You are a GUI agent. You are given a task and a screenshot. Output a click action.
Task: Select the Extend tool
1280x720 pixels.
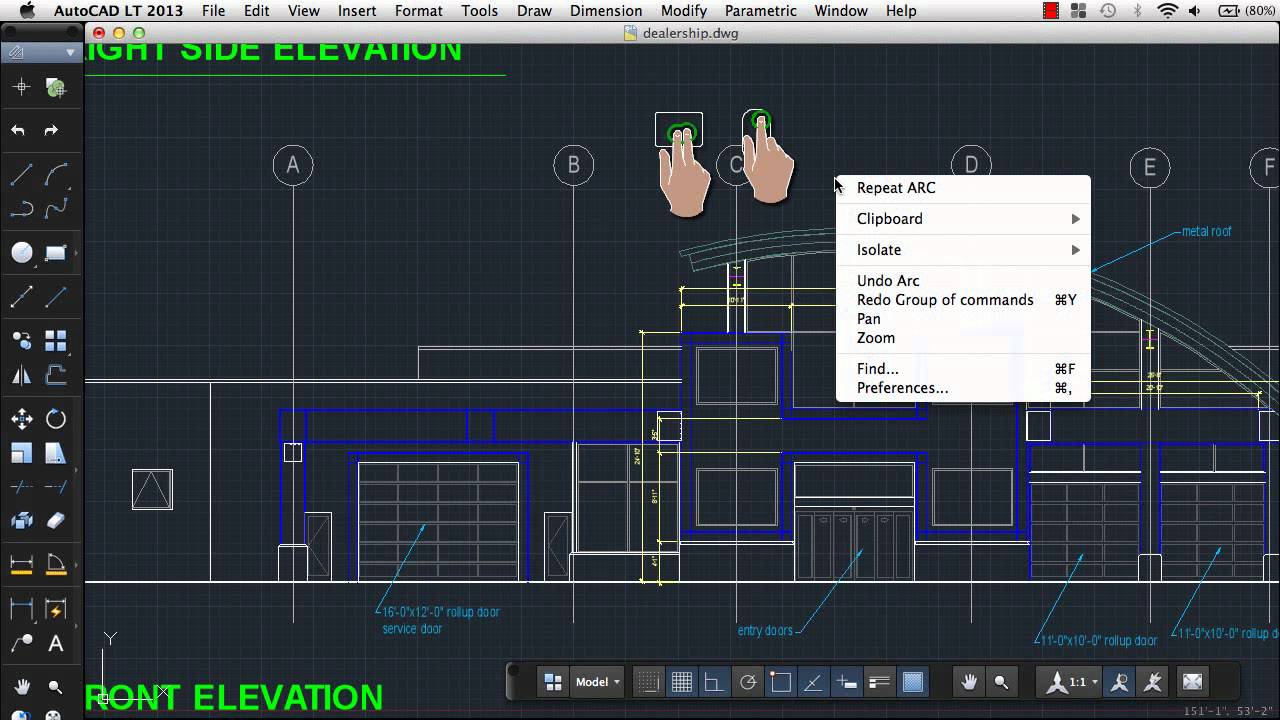(x=56, y=487)
